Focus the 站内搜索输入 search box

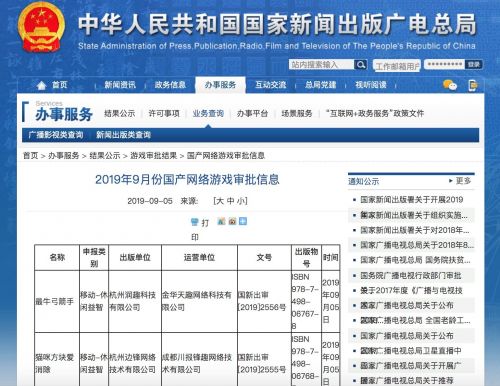tap(321, 65)
